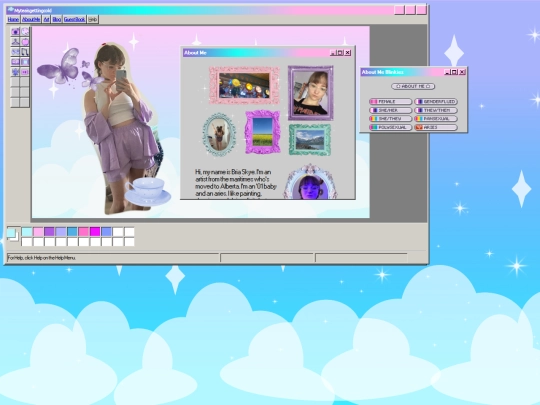540x405 pixels.
Task: Minimize the About Me Blinkies window
Action: 447,72
